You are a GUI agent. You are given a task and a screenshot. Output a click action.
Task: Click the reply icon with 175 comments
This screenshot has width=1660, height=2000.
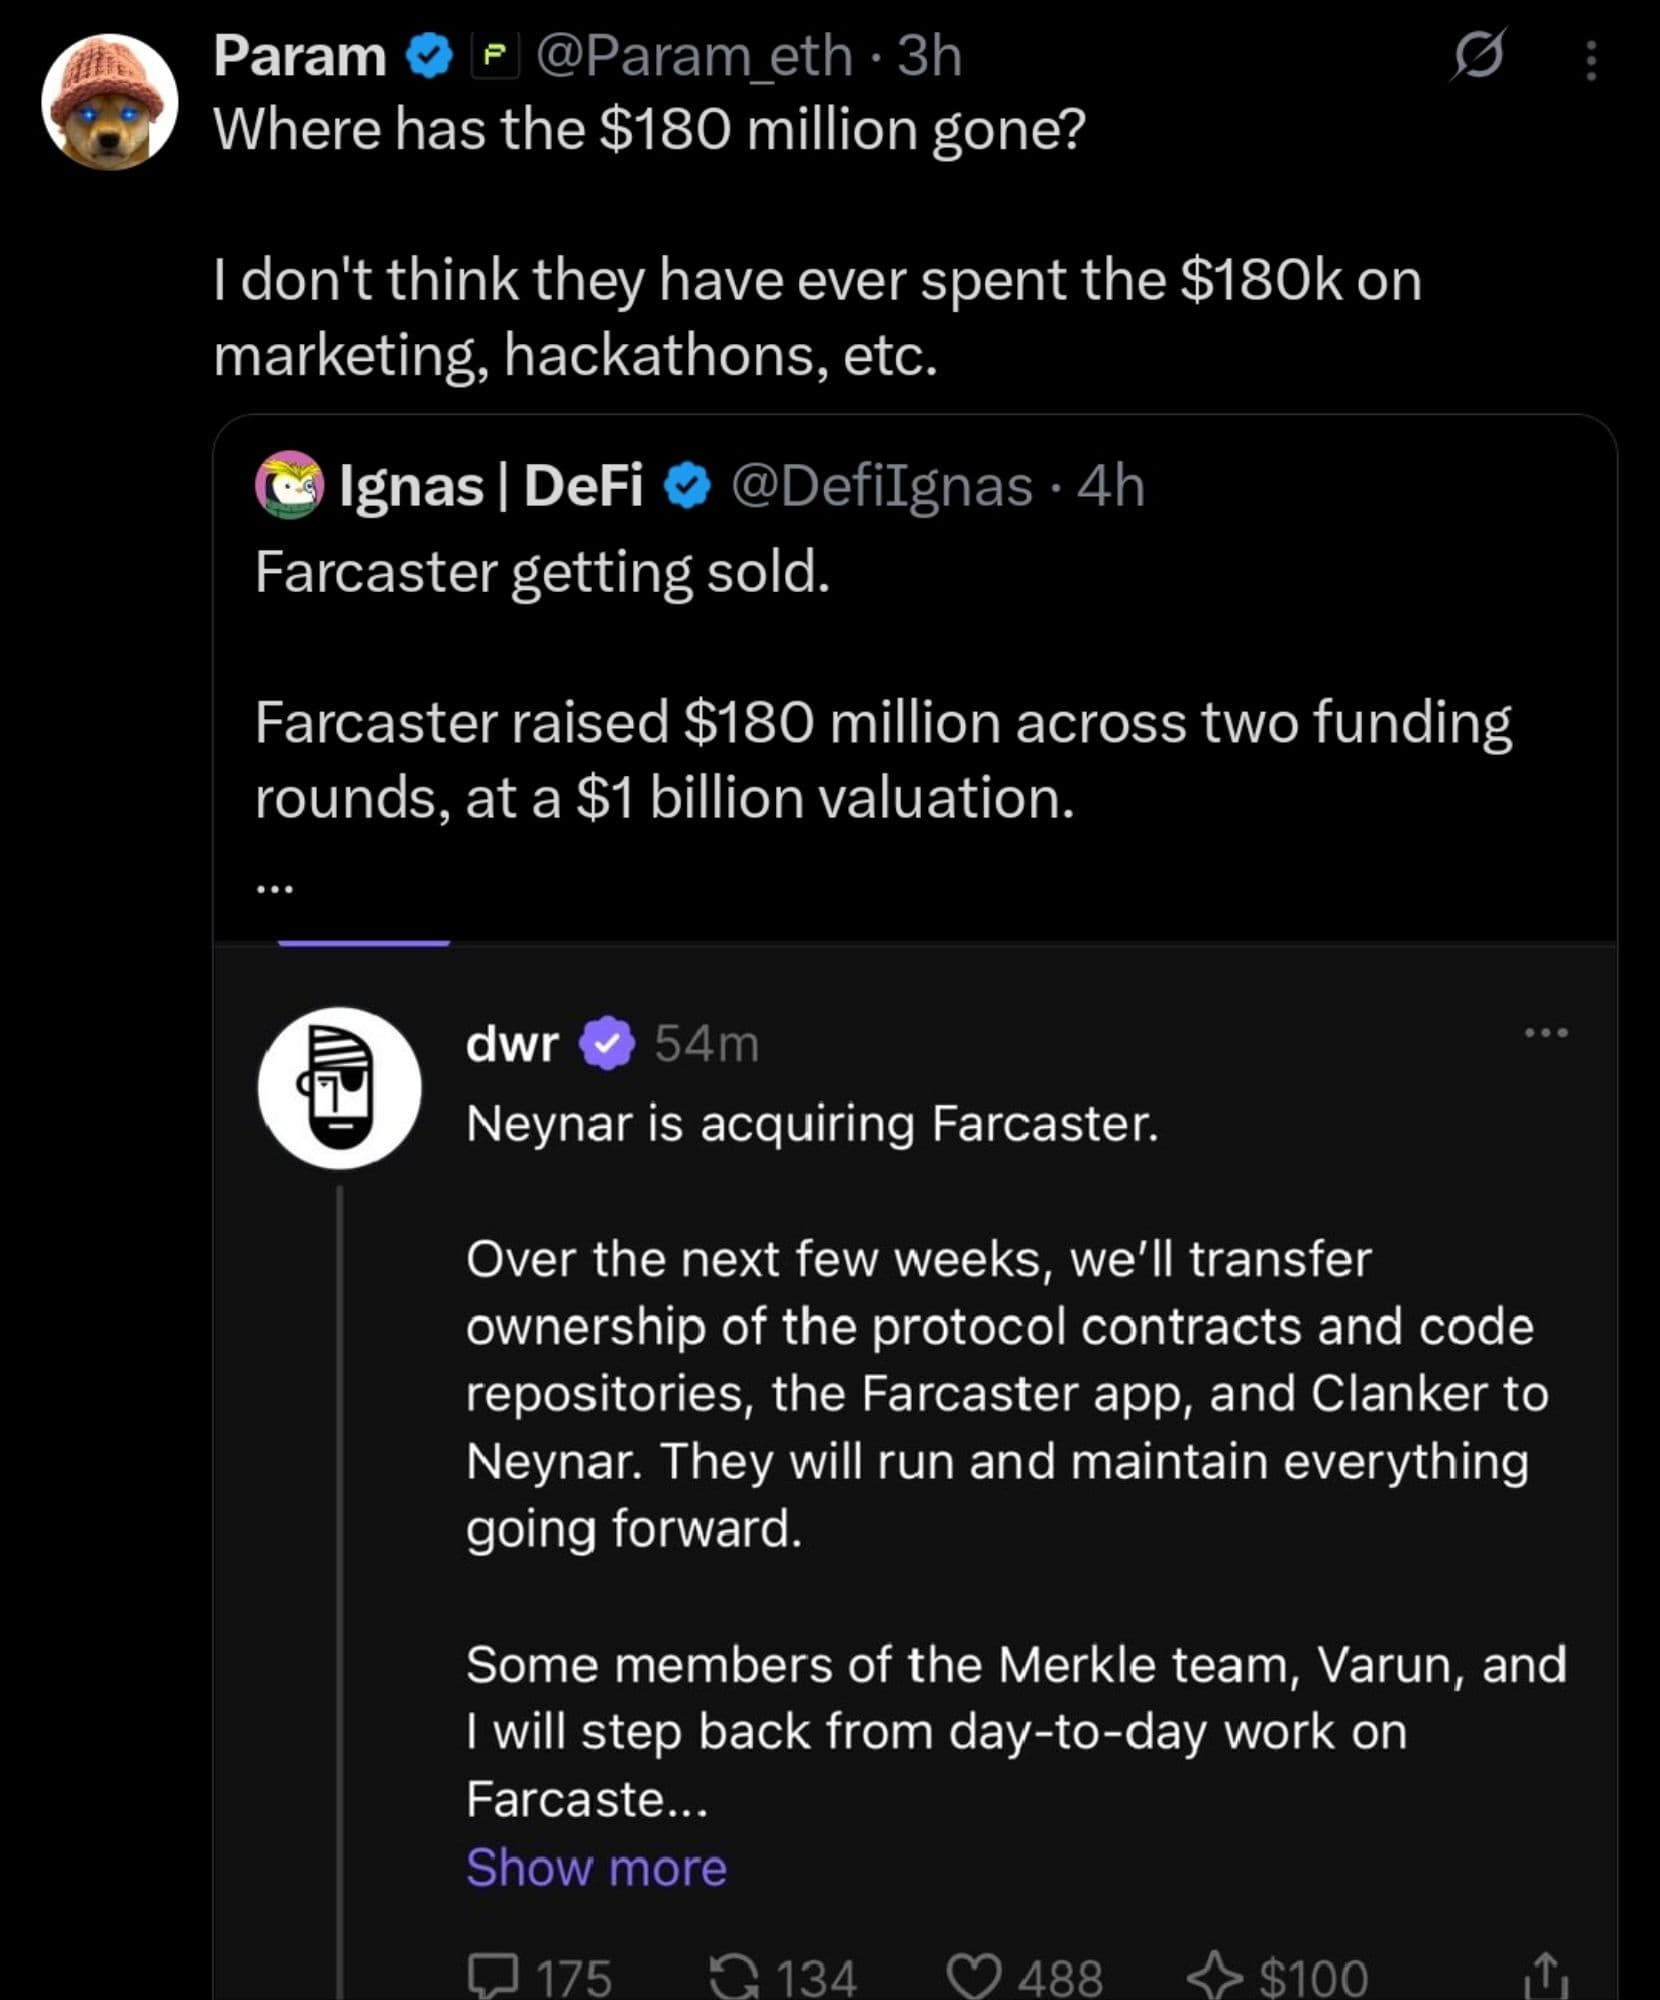(x=493, y=1975)
